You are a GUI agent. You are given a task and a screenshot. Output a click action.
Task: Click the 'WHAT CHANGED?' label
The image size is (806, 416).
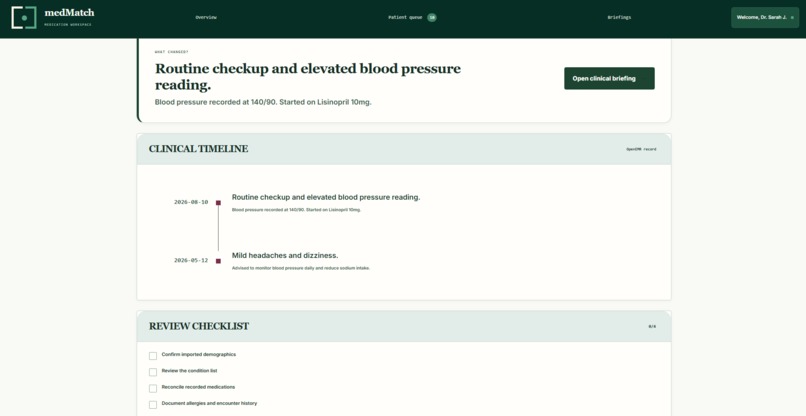pos(171,52)
